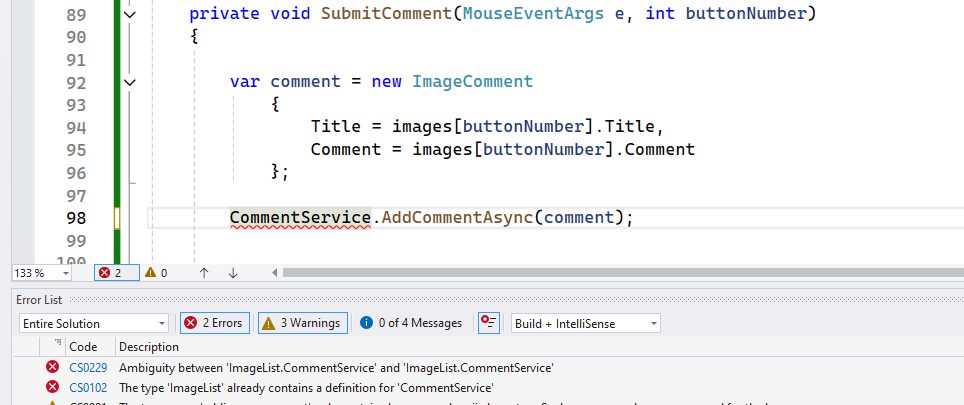The height and width of the screenshot is (405, 964).
Task: Click ImageComment type on line 92
Action: pos(473,82)
